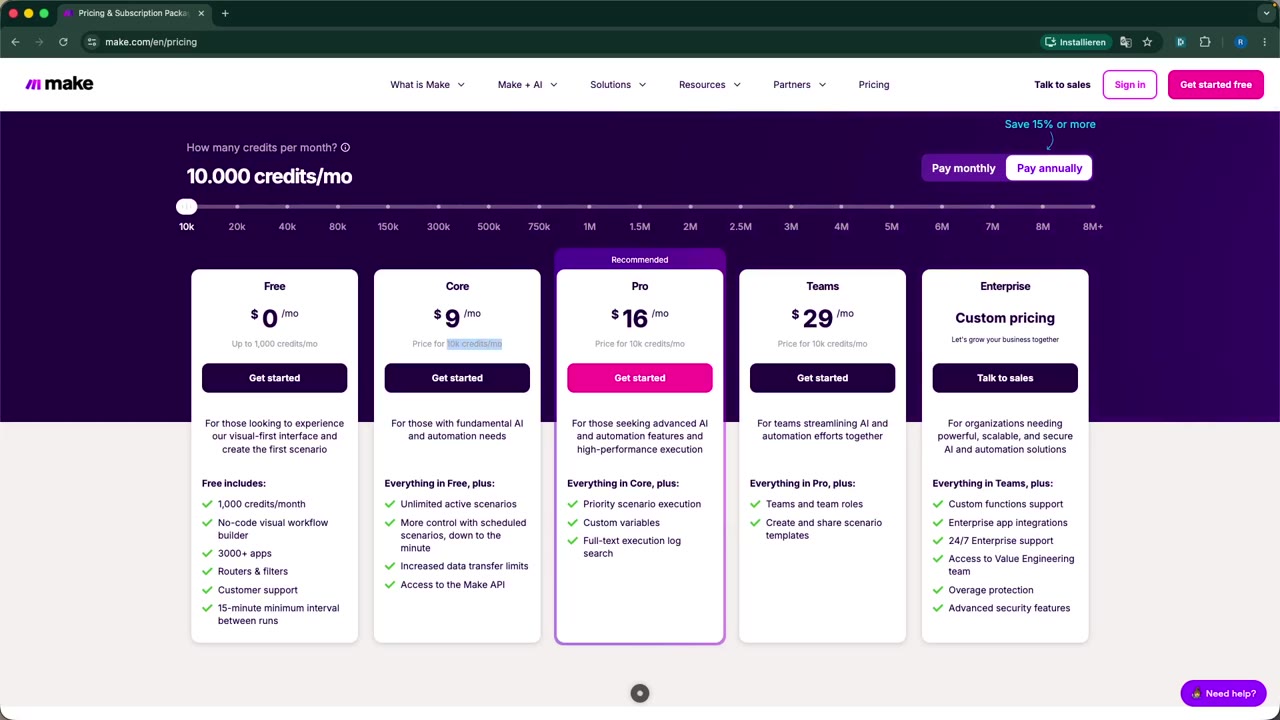Open the tab search chevron
This screenshot has width=1280, height=720.
point(1266,13)
